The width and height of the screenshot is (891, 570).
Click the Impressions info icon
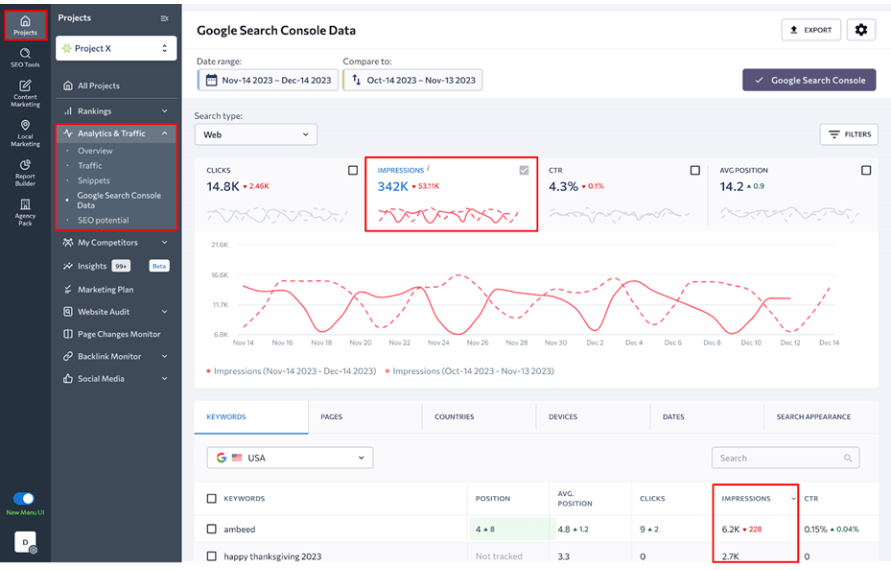[428, 168]
